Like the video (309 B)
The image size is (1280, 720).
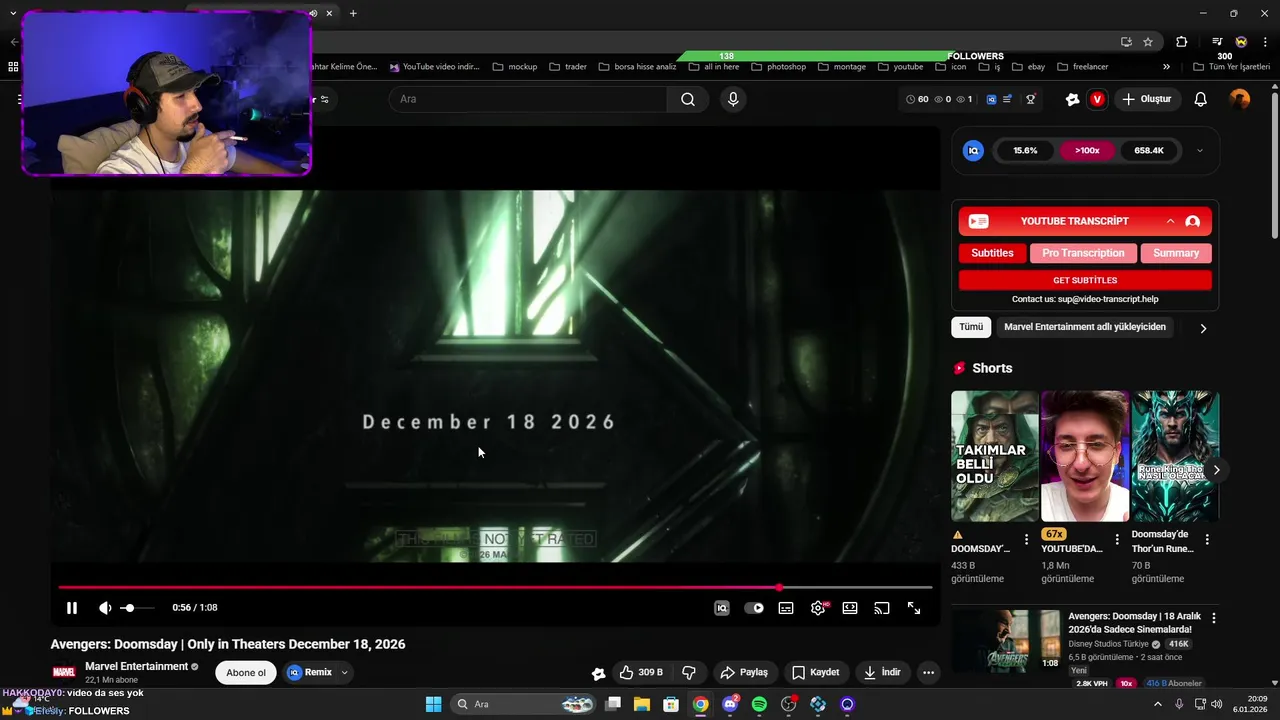[x=640, y=672]
